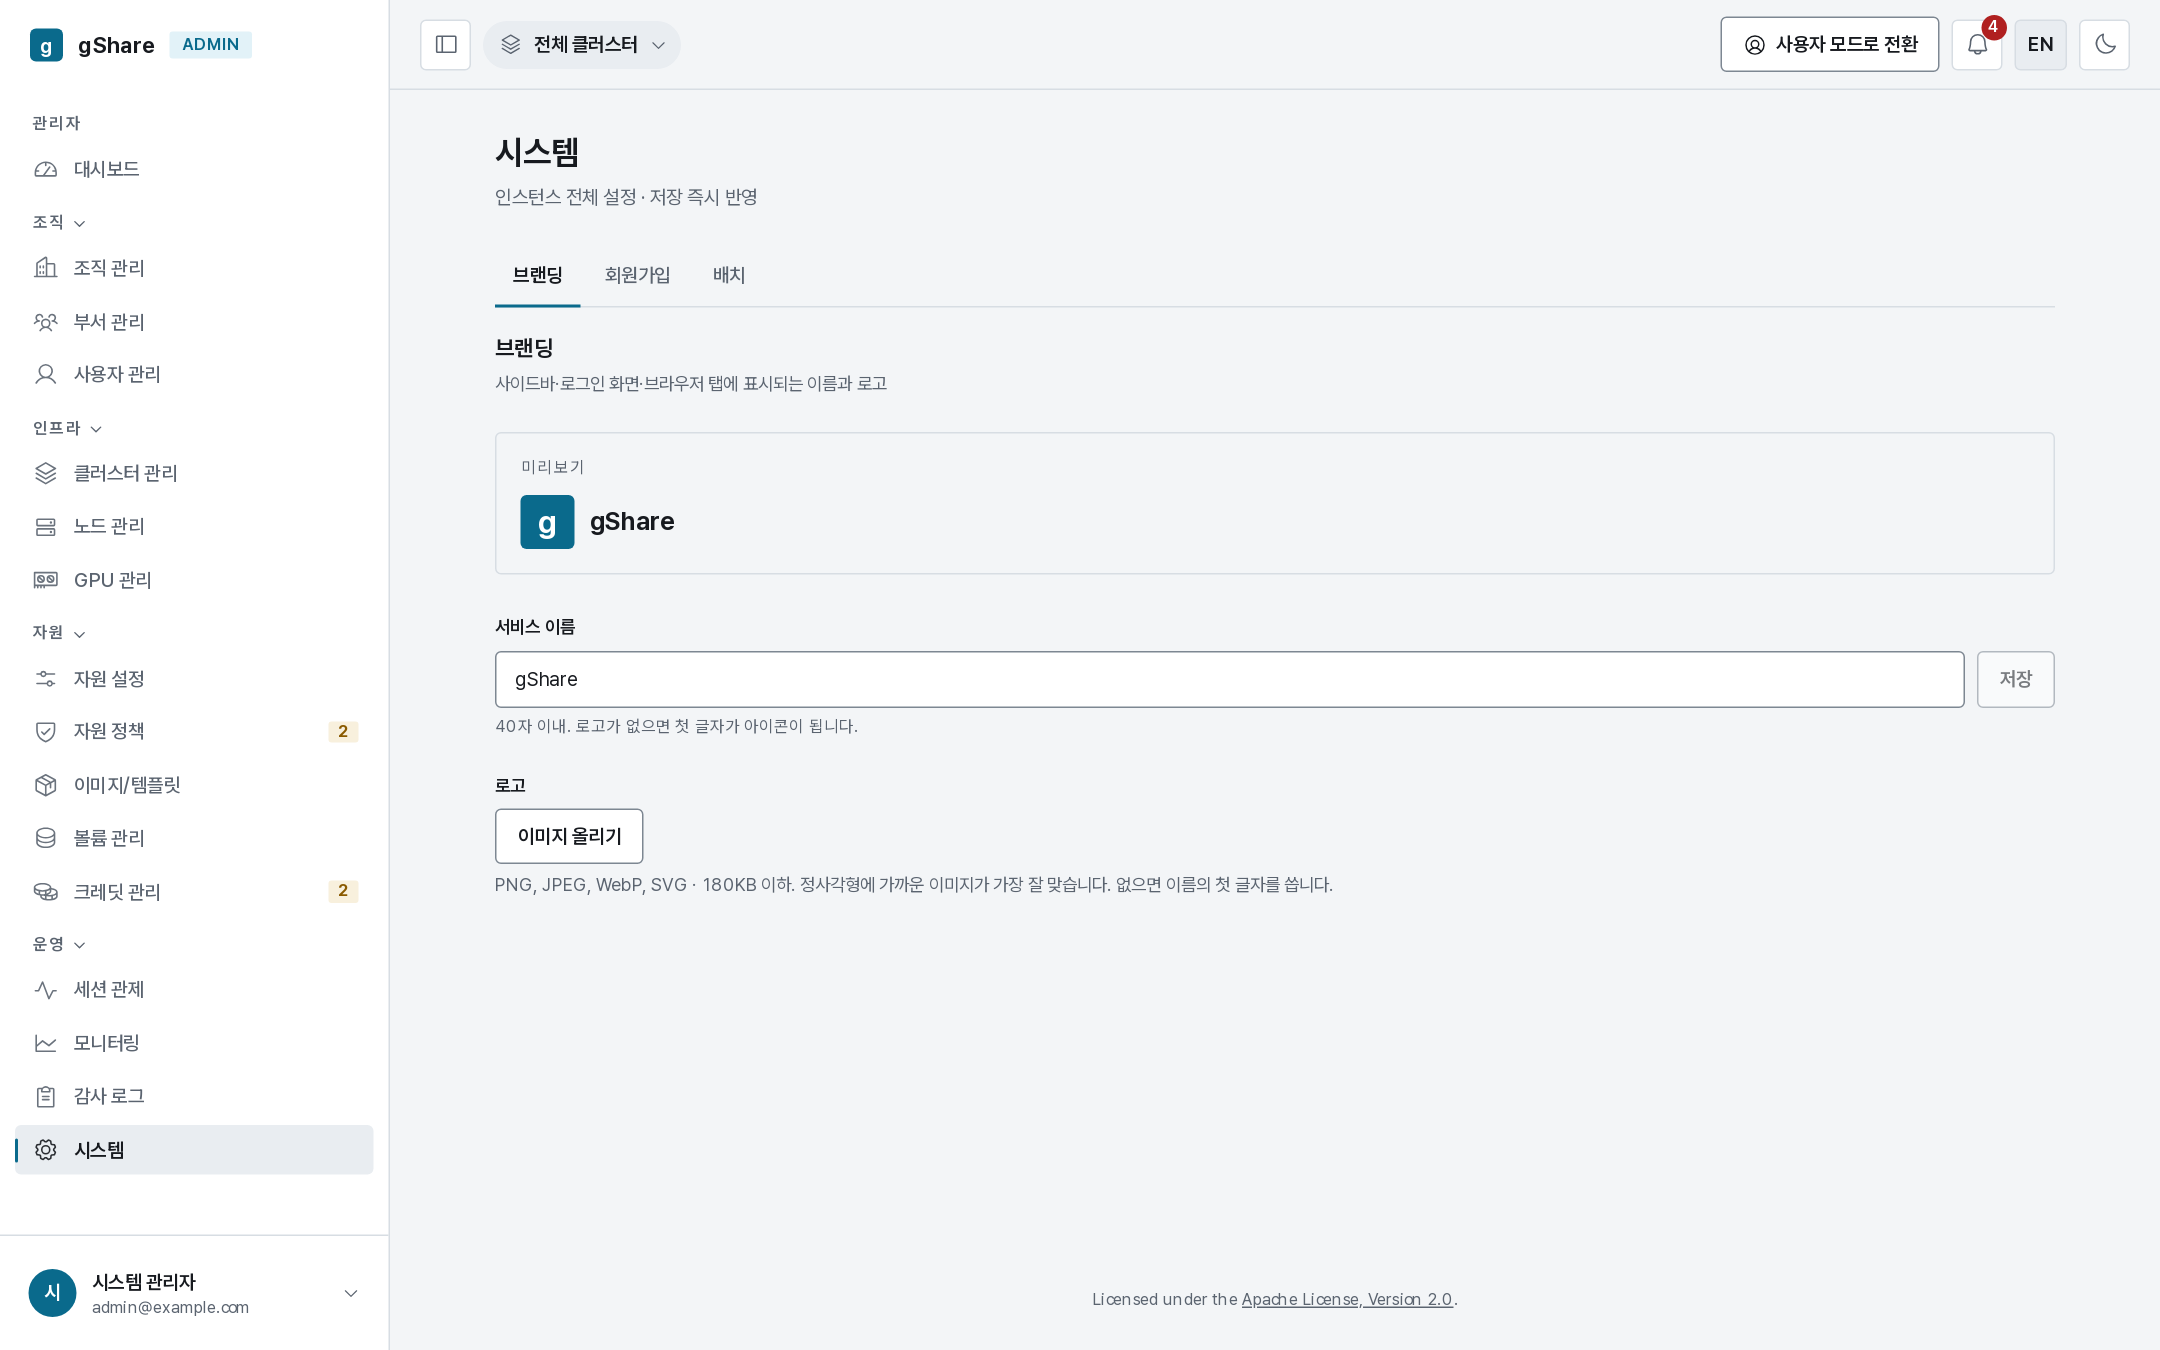Switch to the 배치 tab
The image size is (2160, 1350).
tap(729, 275)
